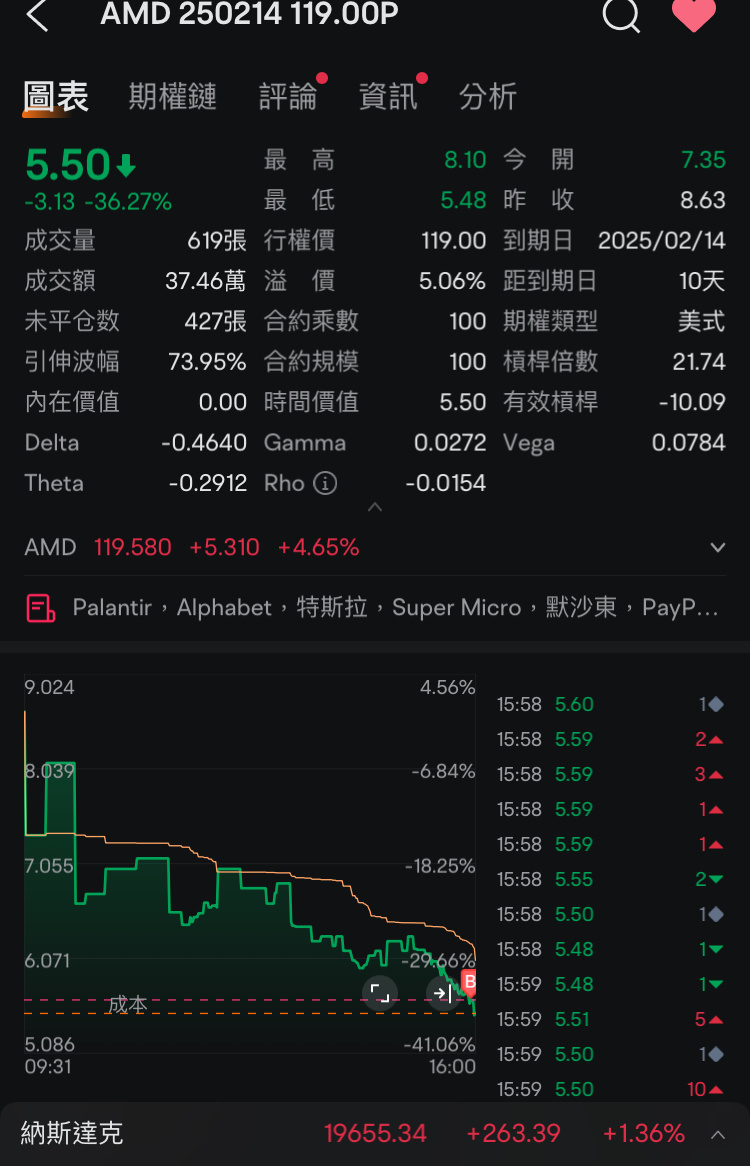Tap the 昨收 8.63 value
Screen dimensions: 750x1166
[702, 200]
